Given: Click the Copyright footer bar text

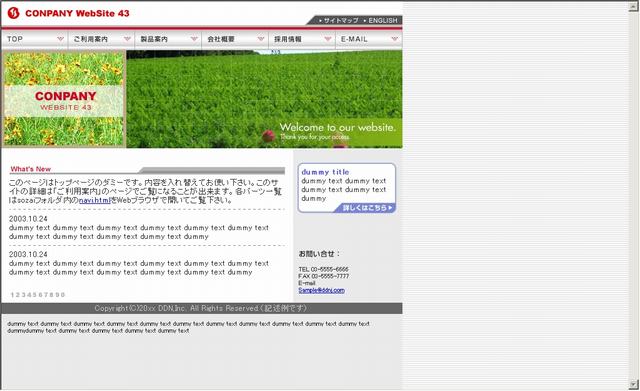Looking at the screenshot, I should (200, 308).
